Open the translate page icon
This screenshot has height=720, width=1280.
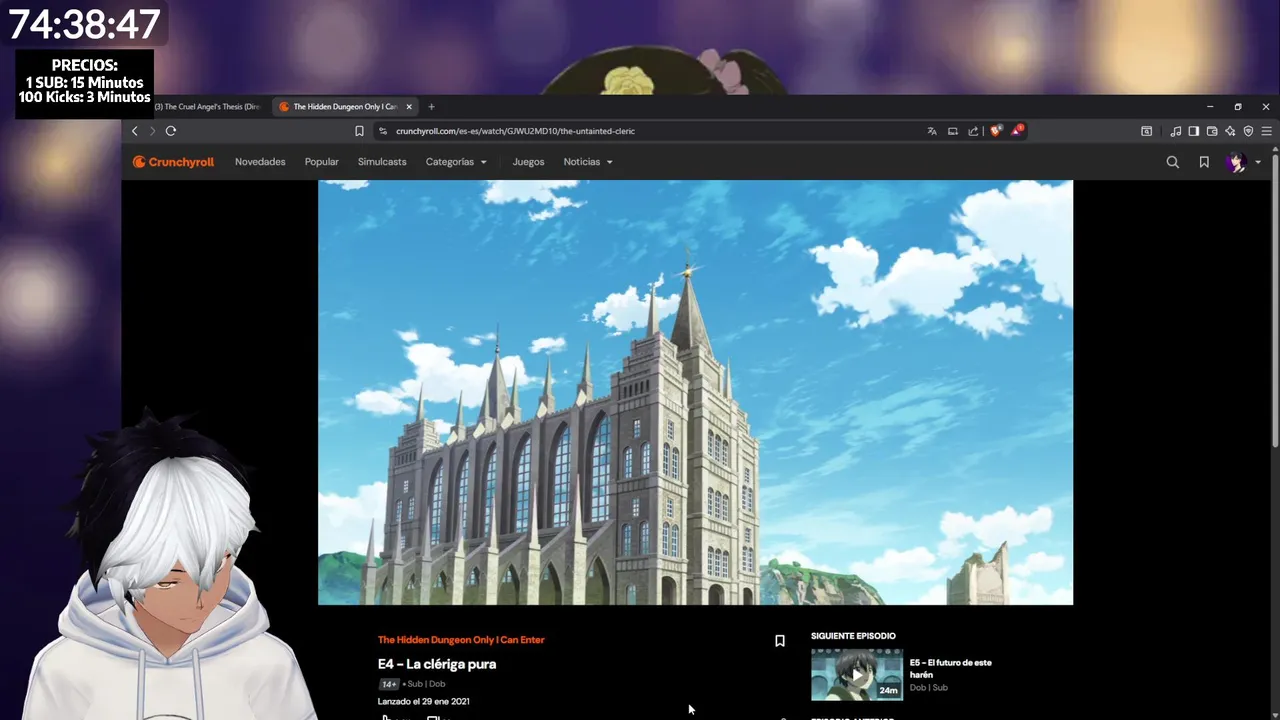click(x=932, y=131)
